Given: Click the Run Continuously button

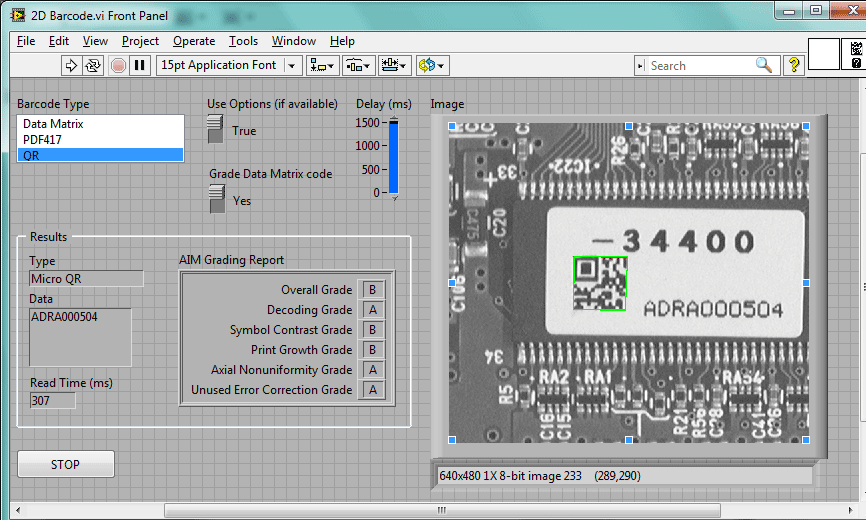Looking at the screenshot, I should (x=93, y=65).
